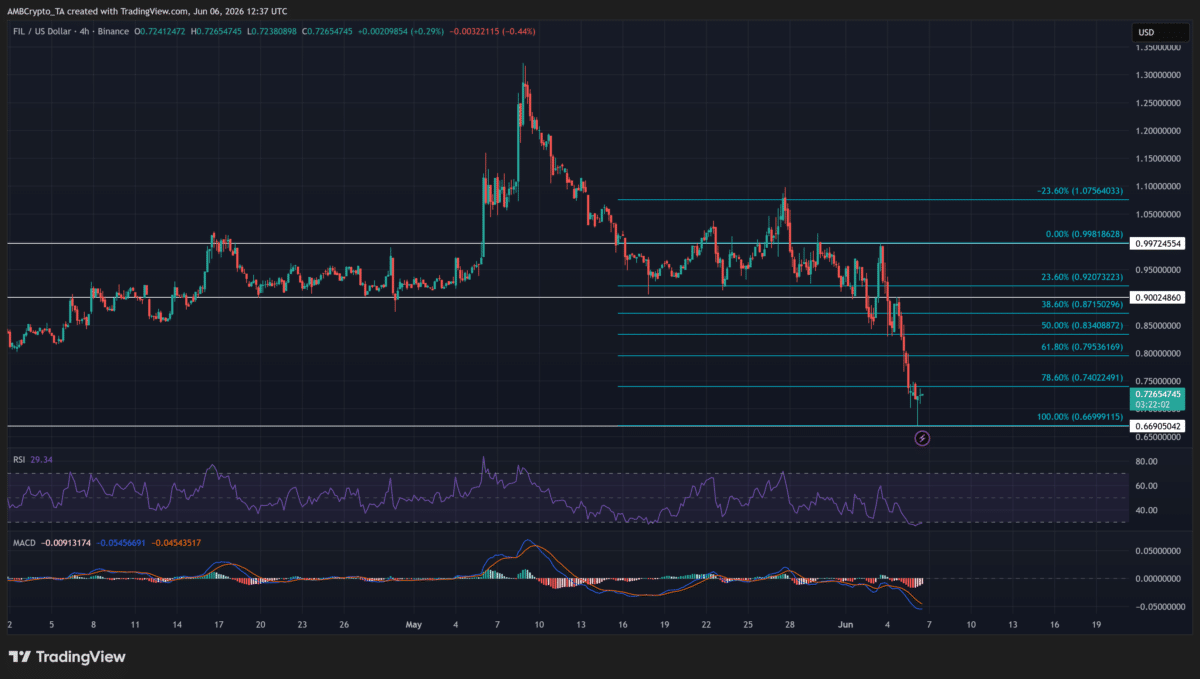This screenshot has width=1200, height=679.
Task: Select the 0.00% (0.99818628) Fibonacci label
Action: pos(1084,232)
